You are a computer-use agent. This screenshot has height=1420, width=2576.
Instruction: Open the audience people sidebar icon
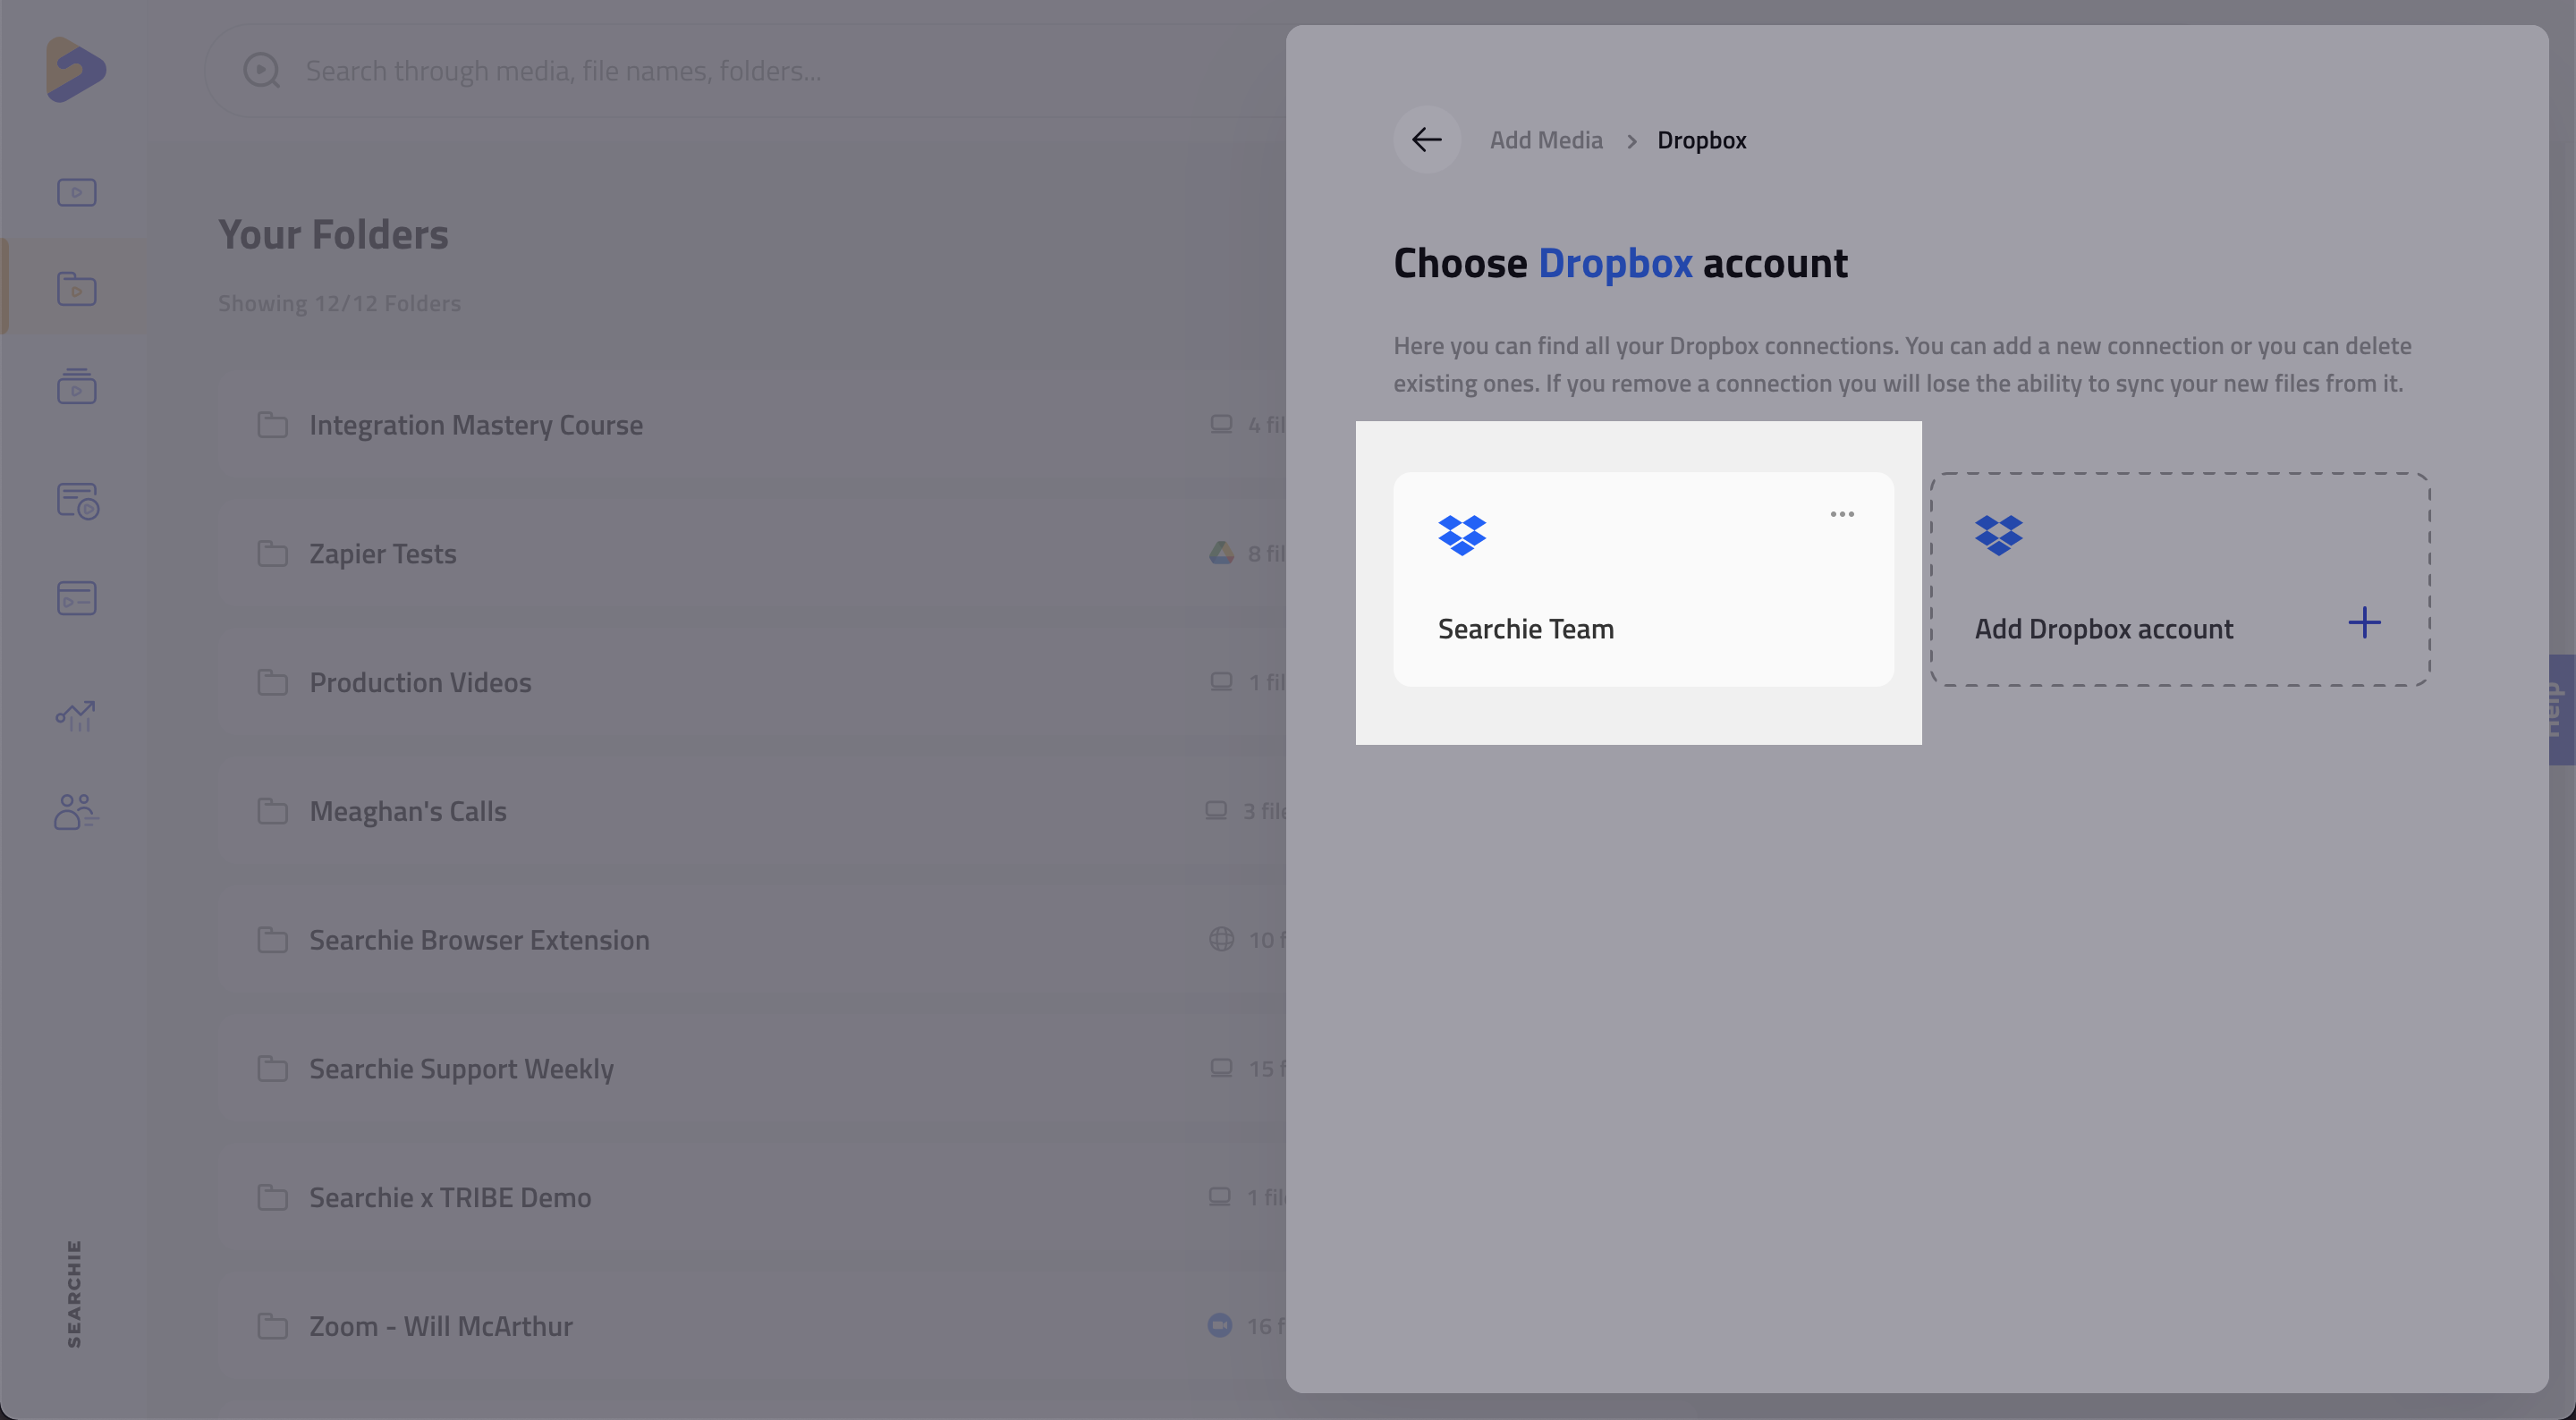pyautogui.click(x=76, y=811)
